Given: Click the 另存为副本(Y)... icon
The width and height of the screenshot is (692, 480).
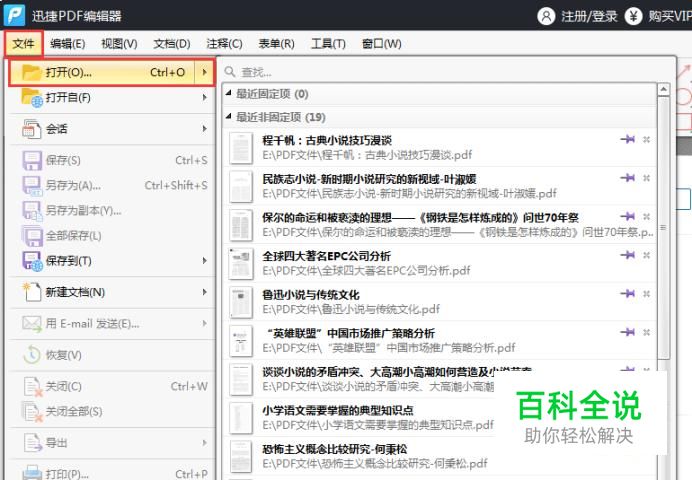Looking at the screenshot, I should (32, 211).
